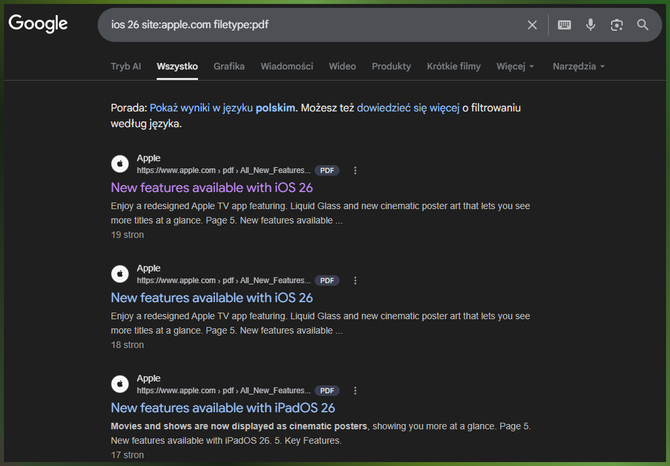Open 'New features available with iPadOS 26' result
Image resolution: width=670 pixels, height=466 pixels.
(223, 408)
